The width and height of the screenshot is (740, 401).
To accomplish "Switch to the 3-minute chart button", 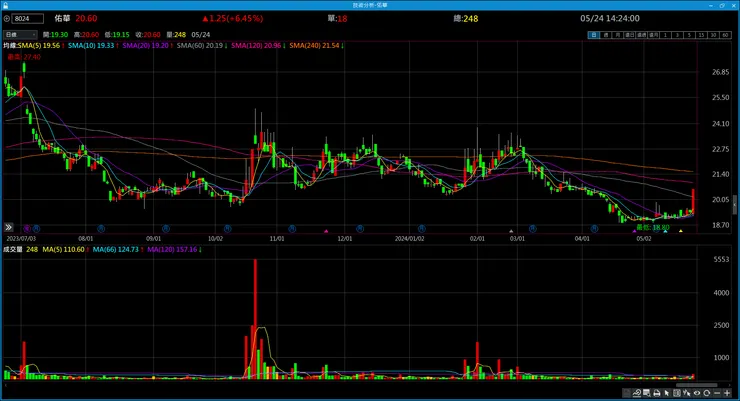I will (678, 35).
